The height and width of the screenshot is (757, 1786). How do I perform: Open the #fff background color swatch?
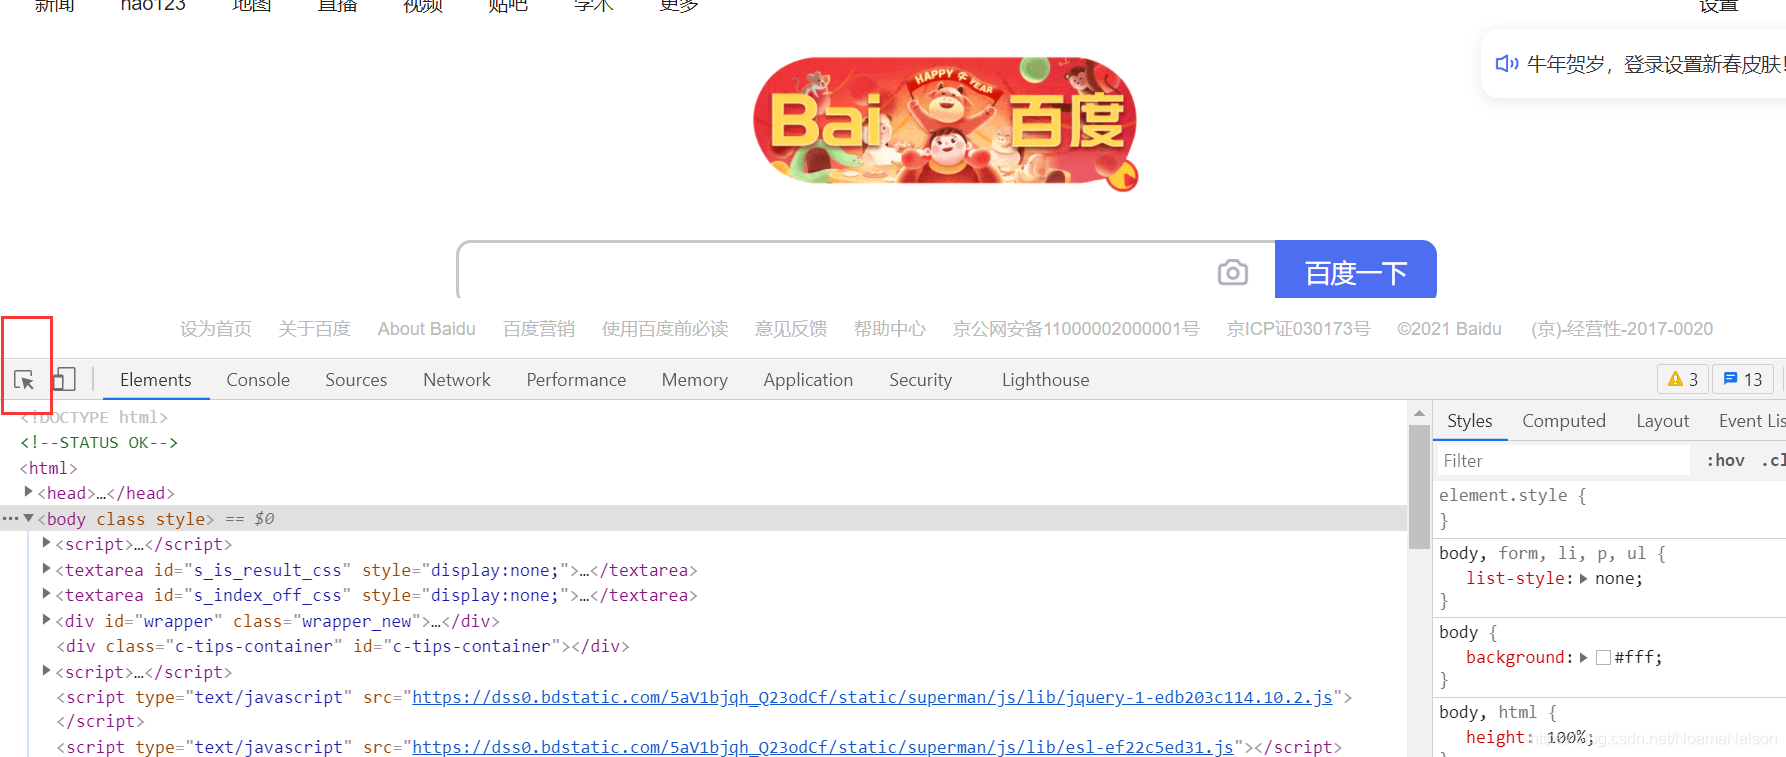pyautogui.click(x=1603, y=657)
